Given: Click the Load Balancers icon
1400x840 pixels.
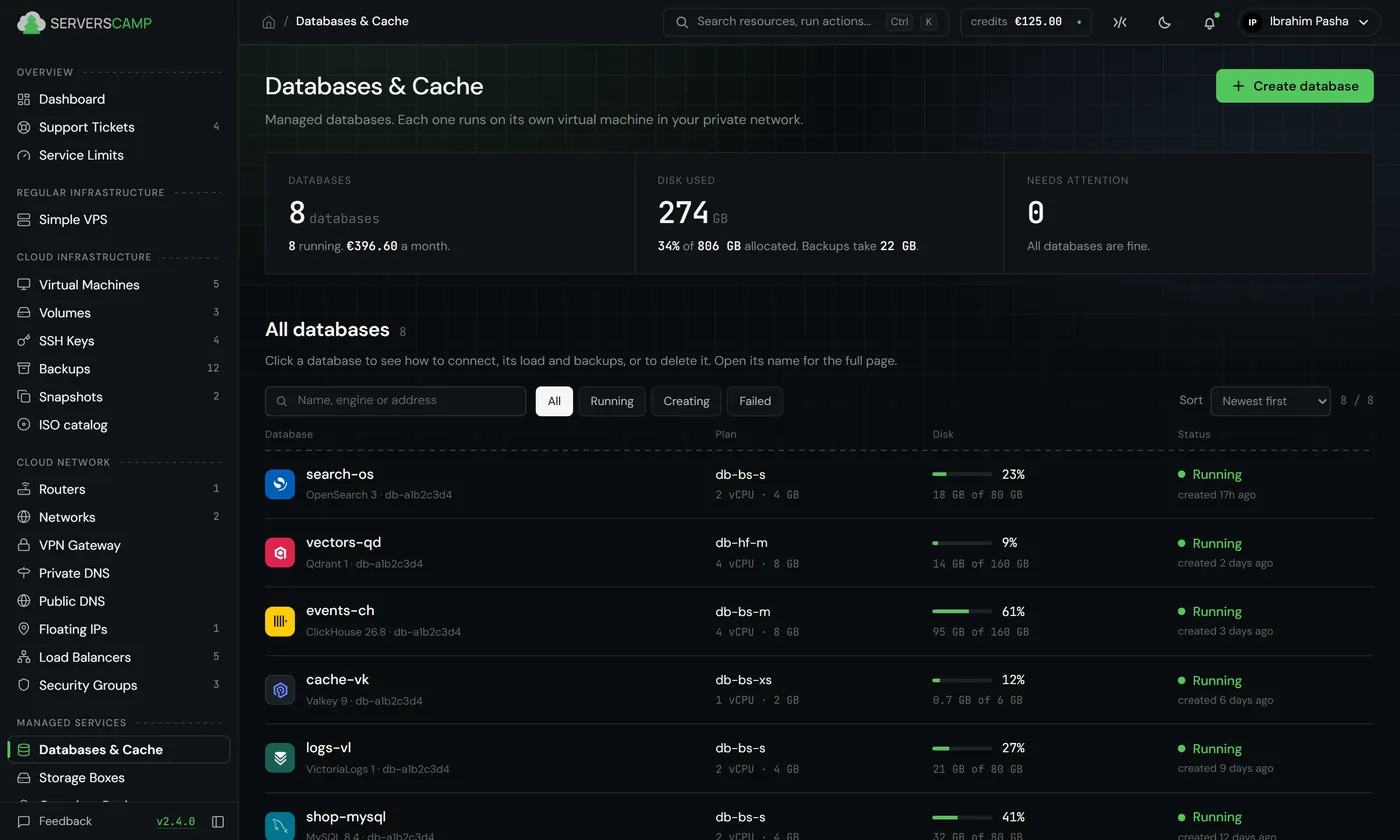Looking at the screenshot, I should click(24, 657).
